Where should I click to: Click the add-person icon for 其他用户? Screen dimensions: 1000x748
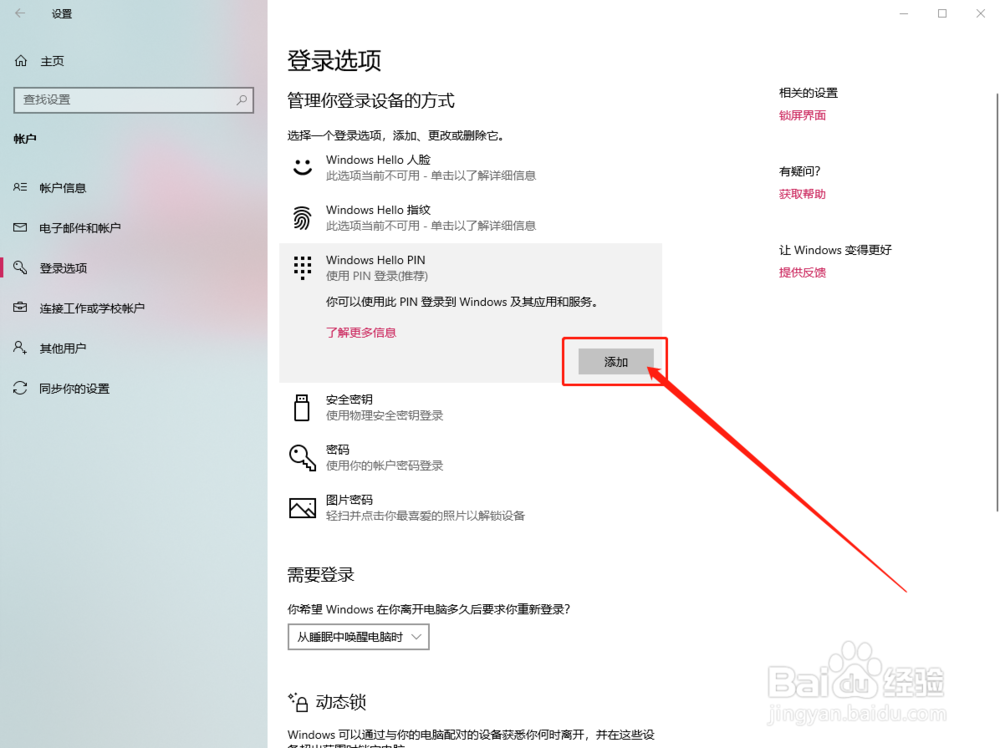tap(20, 348)
